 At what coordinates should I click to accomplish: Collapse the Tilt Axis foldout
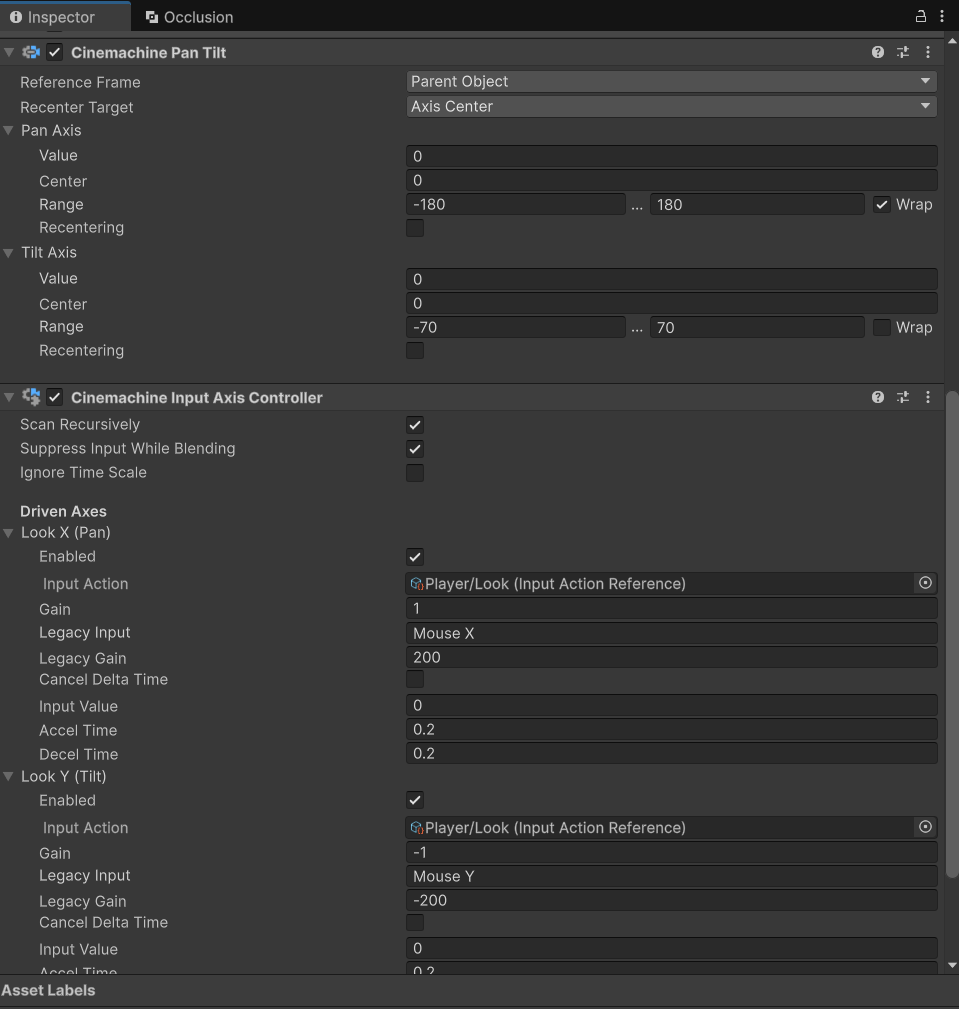point(9,252)
